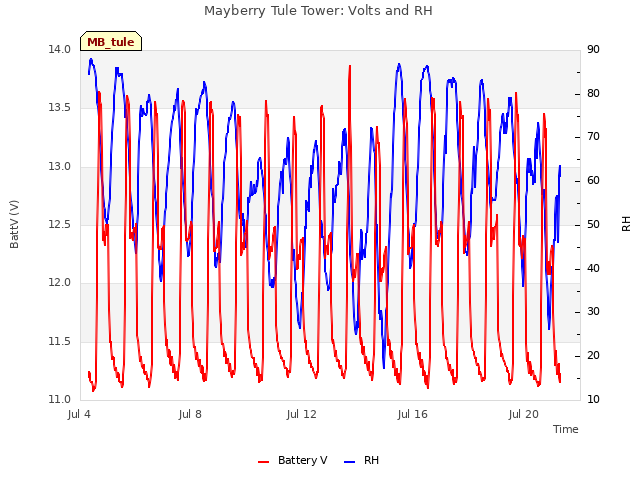Screen dimensions: 640x480
Task: Click the 80 RH tick label
Action: point(593,93)
